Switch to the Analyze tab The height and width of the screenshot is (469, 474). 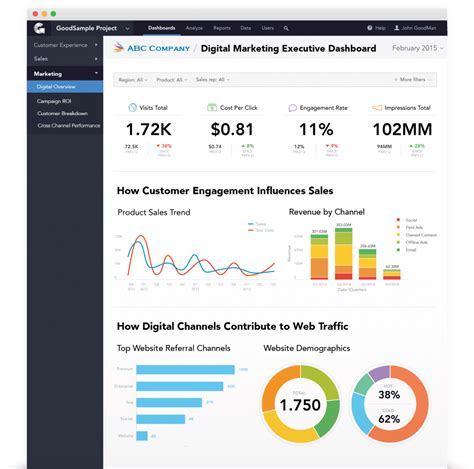pos(194,28)
